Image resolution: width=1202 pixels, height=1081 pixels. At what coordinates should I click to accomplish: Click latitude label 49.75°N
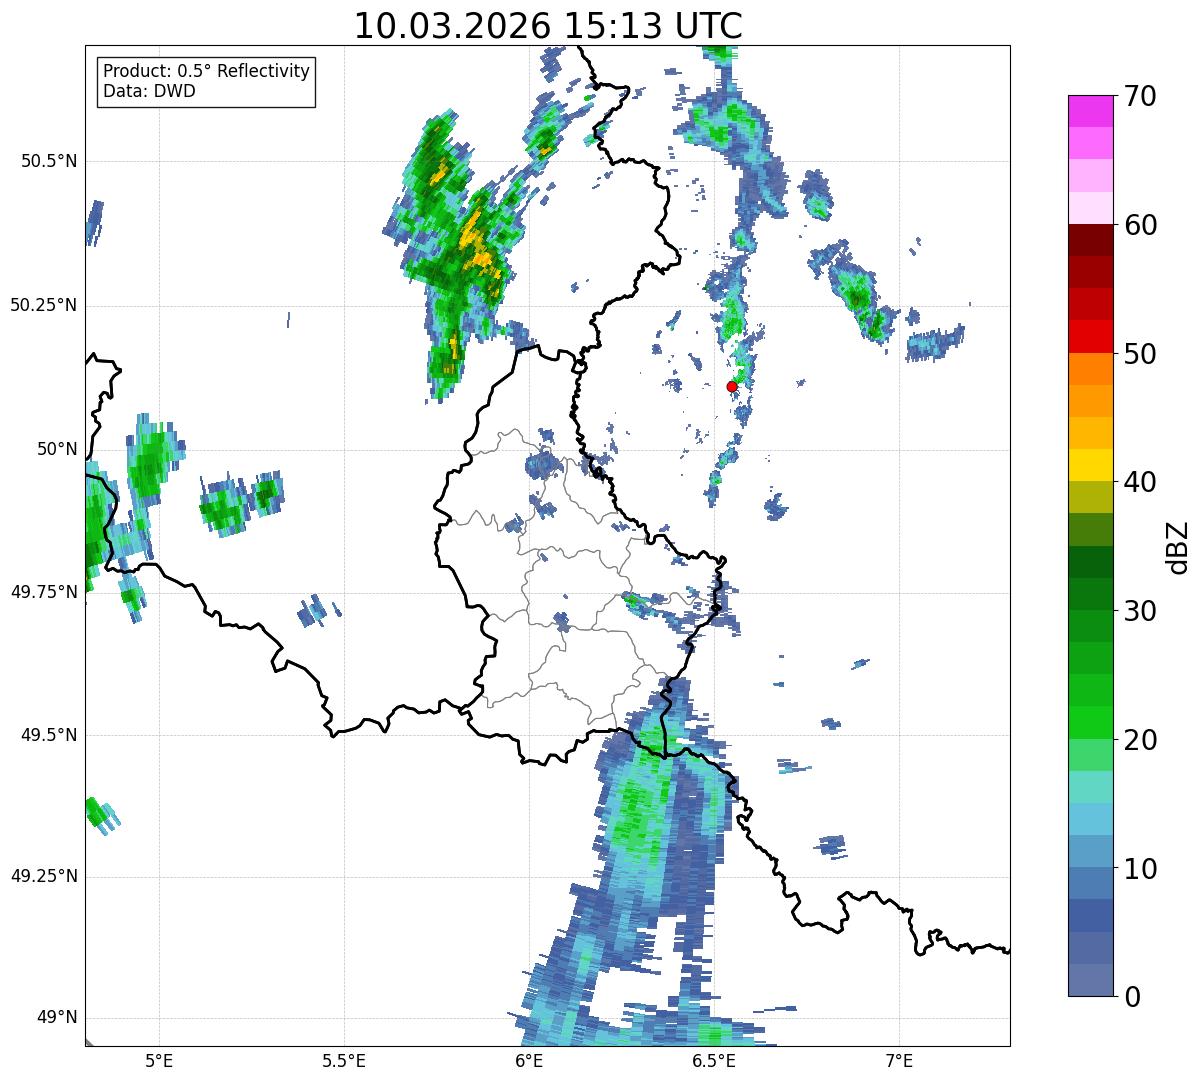pos(44,592)
